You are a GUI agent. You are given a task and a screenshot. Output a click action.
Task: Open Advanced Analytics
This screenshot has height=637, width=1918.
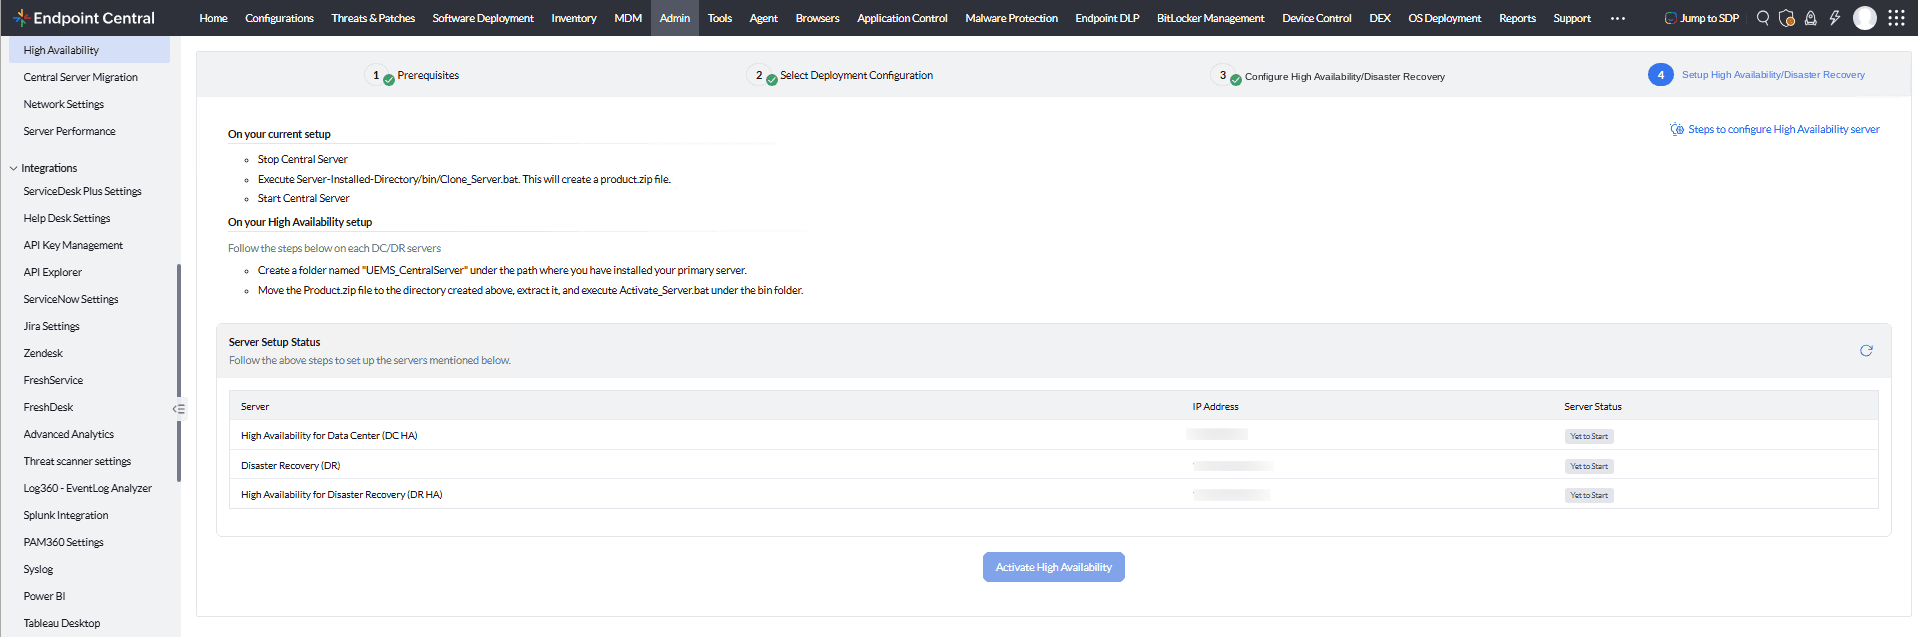coord(69,434)
